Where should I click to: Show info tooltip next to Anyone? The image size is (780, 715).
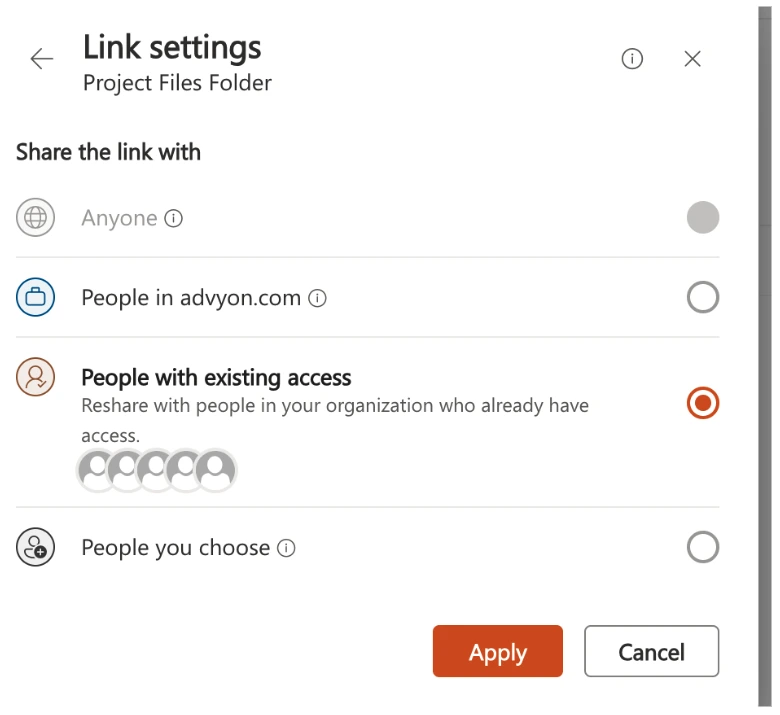(x=174, y=218)
